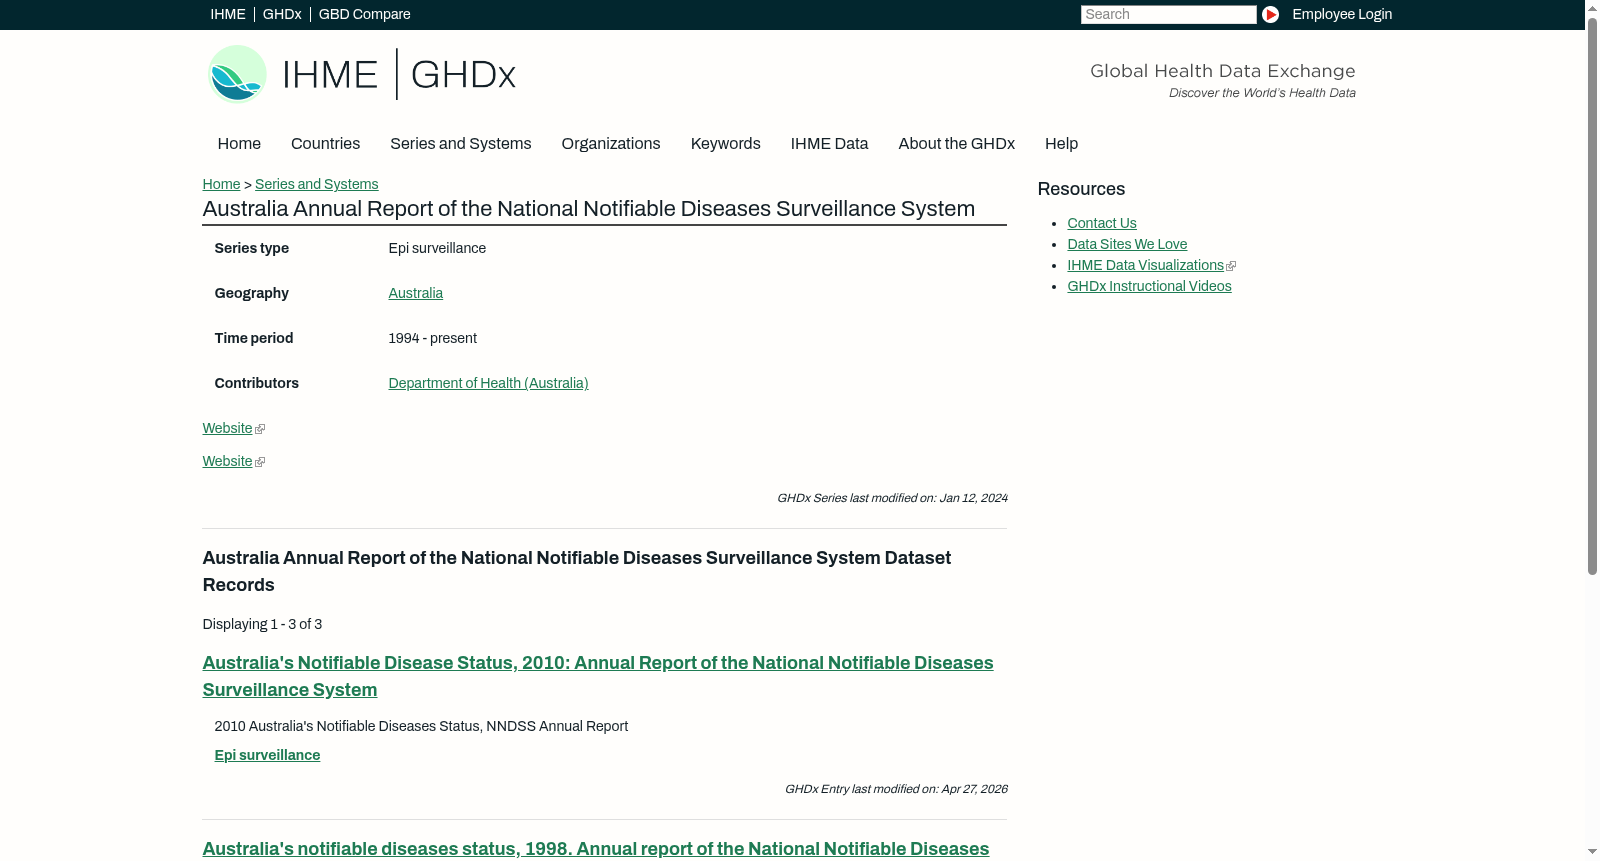The height and width of the screenshot is (861, 1600).
Task: Open Organizations menu
Action: (x=611, y=144)
